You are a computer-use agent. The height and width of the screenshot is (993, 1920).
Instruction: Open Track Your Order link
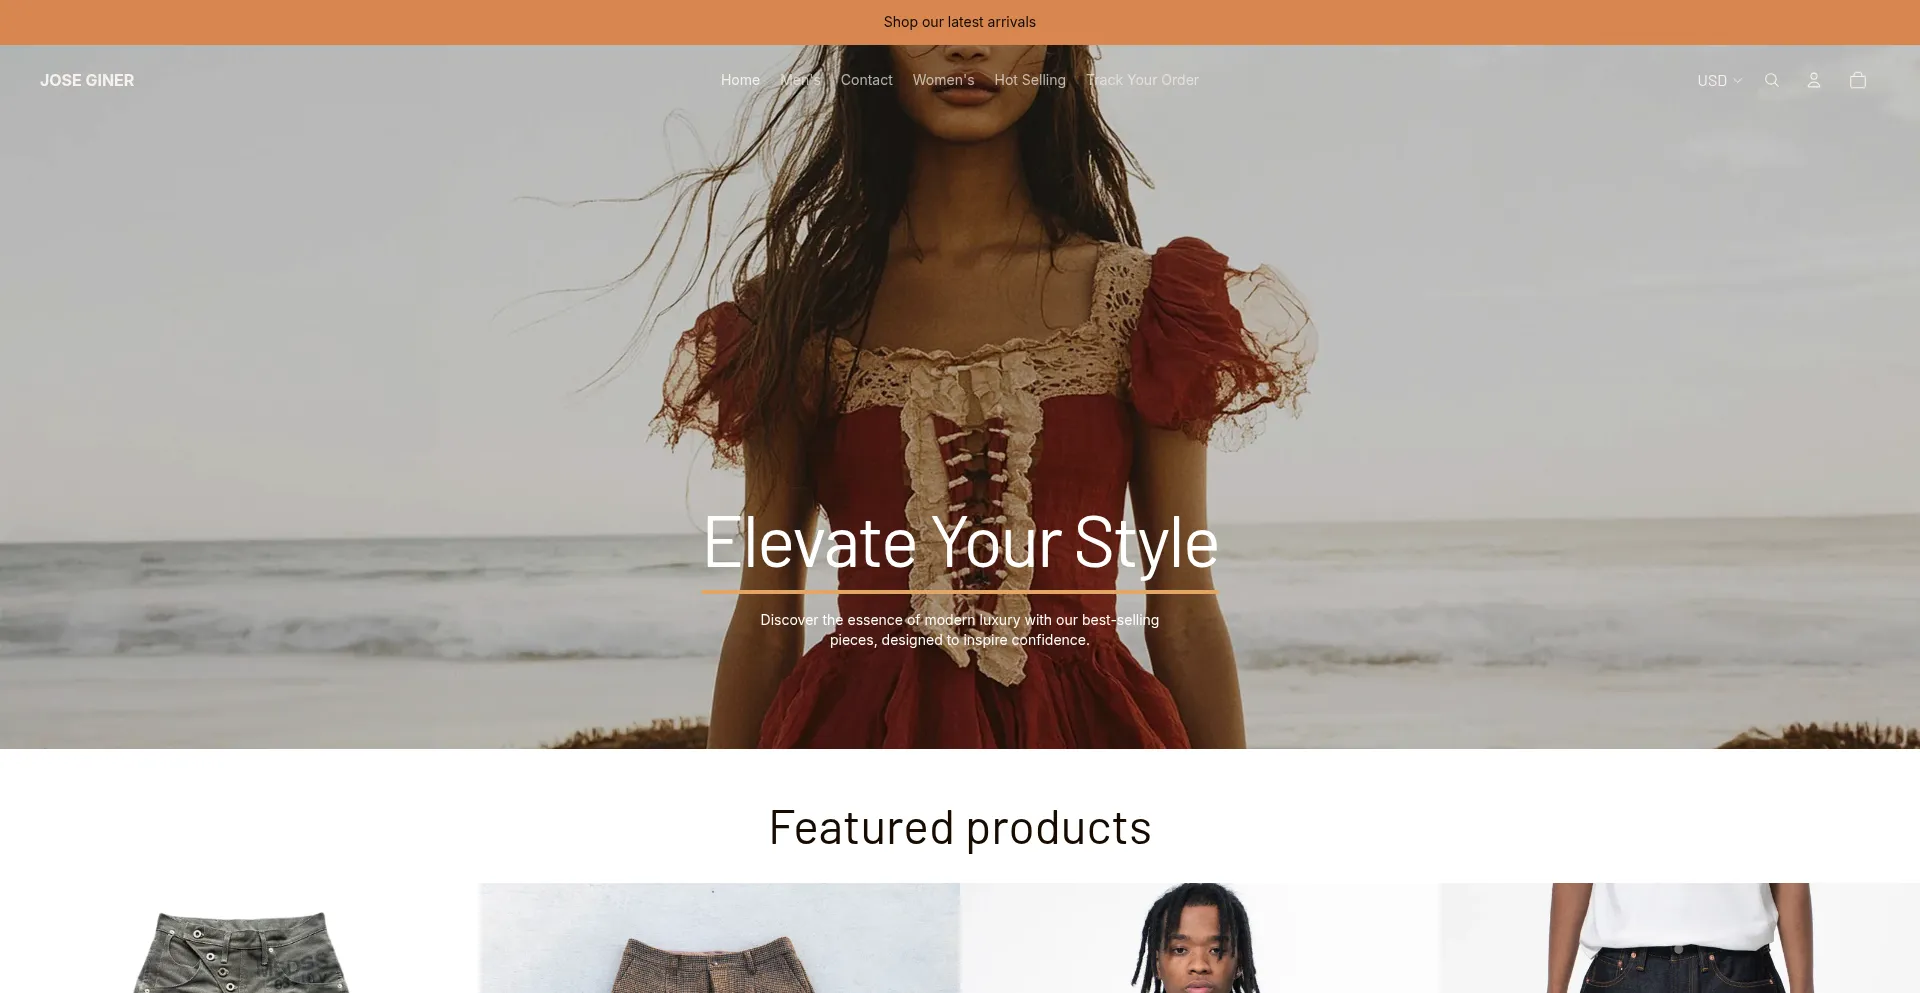click(x=1142, y=80)
